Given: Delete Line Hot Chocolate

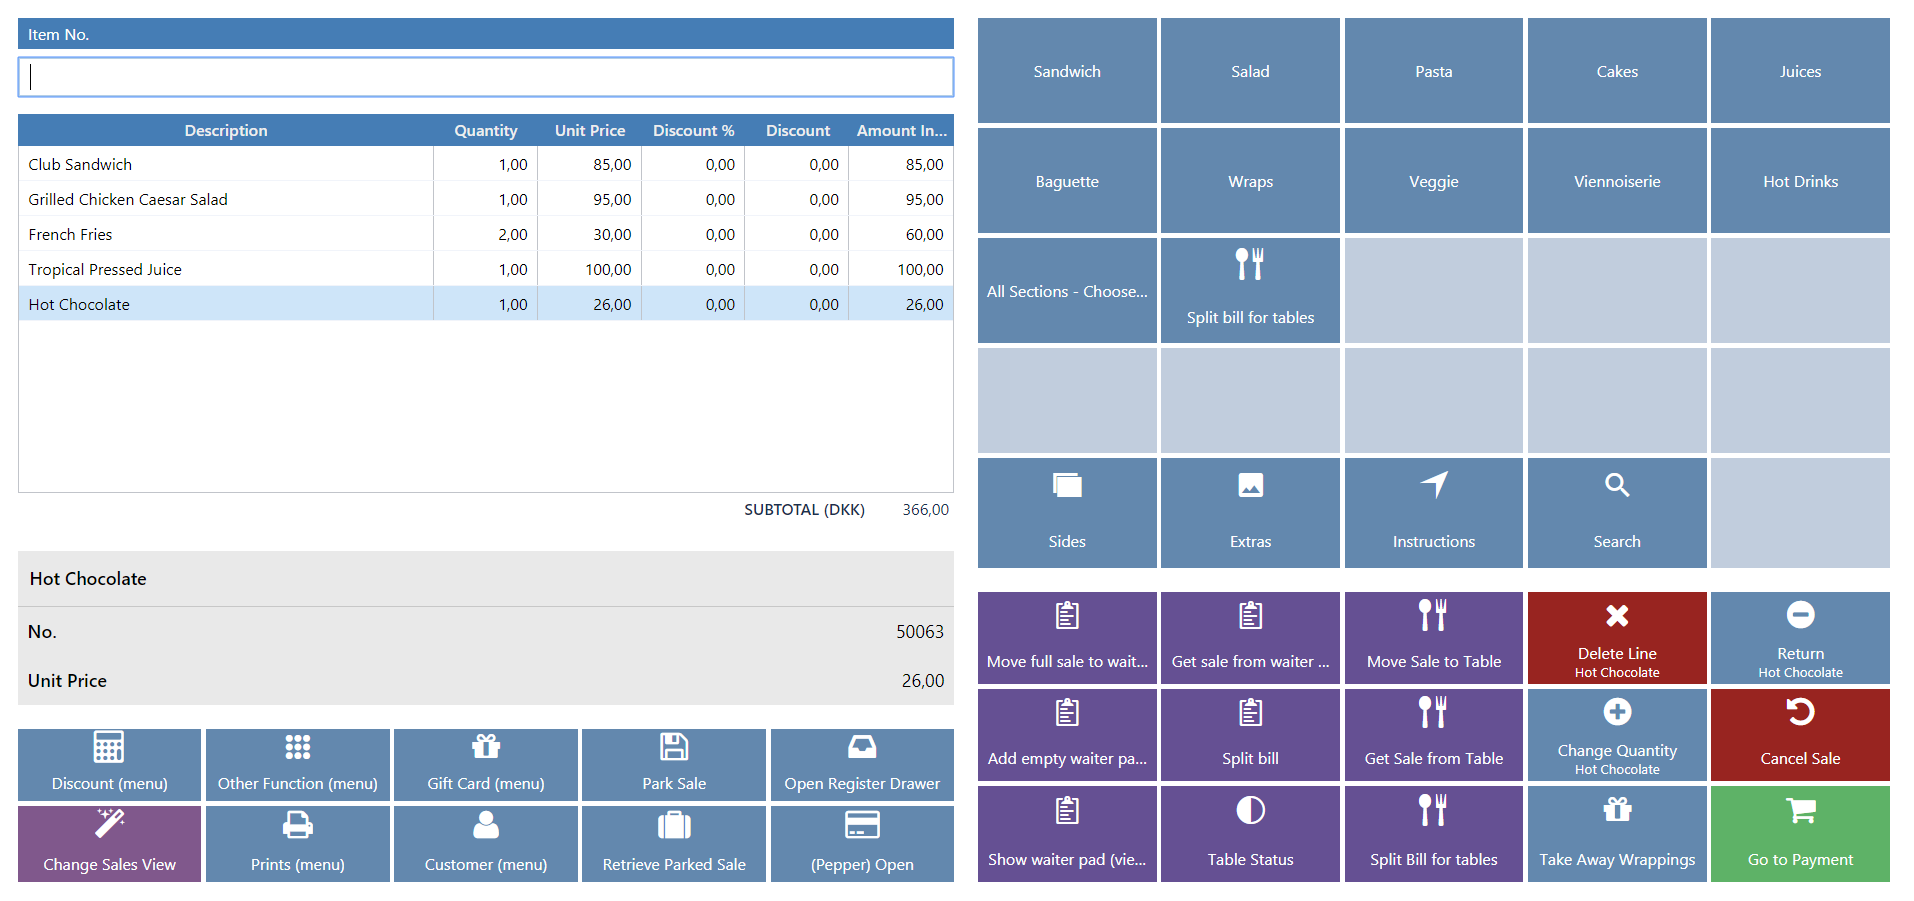Looking at the screenshot, I should pyautogui.click(x=1617, y=638).
